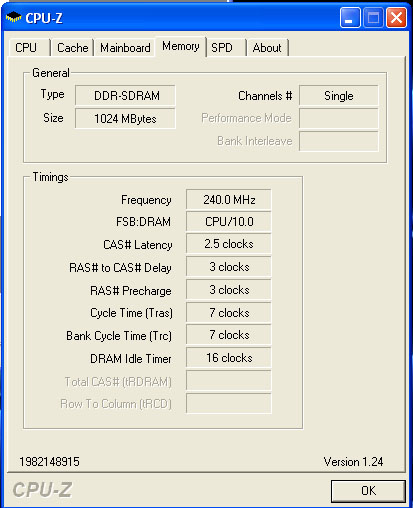Click the CPU-Z logo at bottom left
This screenshot has width=413, height=508.
[42, 490]
